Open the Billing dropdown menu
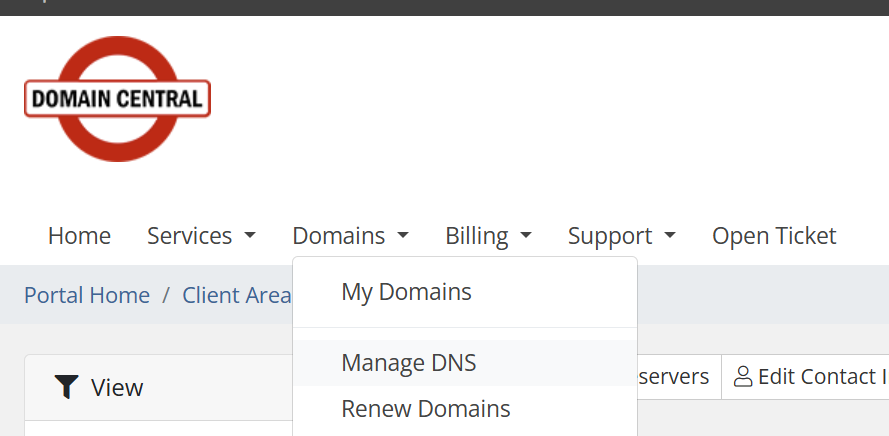 488,236
